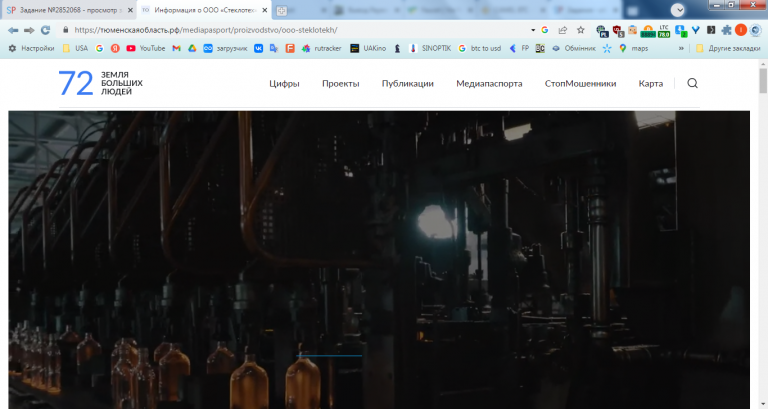Screen dimensions: 768x409
Task: Open a new tab with plus button
Action: point(282,10)
